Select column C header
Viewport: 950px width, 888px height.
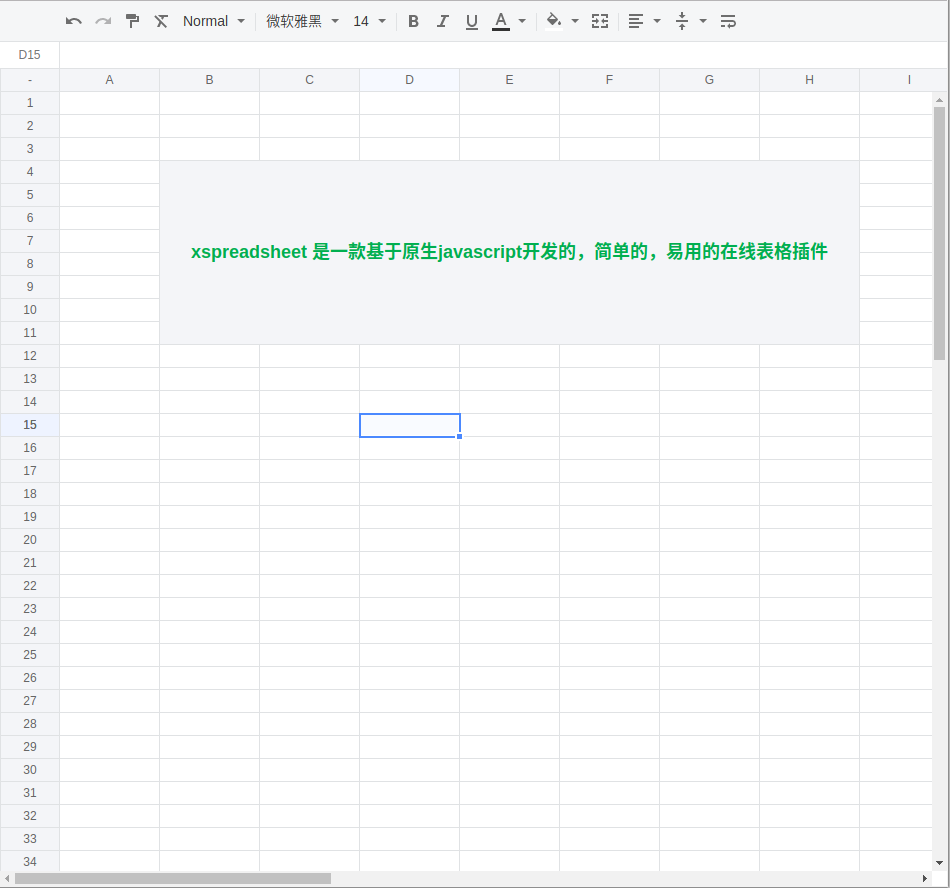point(310,80)
